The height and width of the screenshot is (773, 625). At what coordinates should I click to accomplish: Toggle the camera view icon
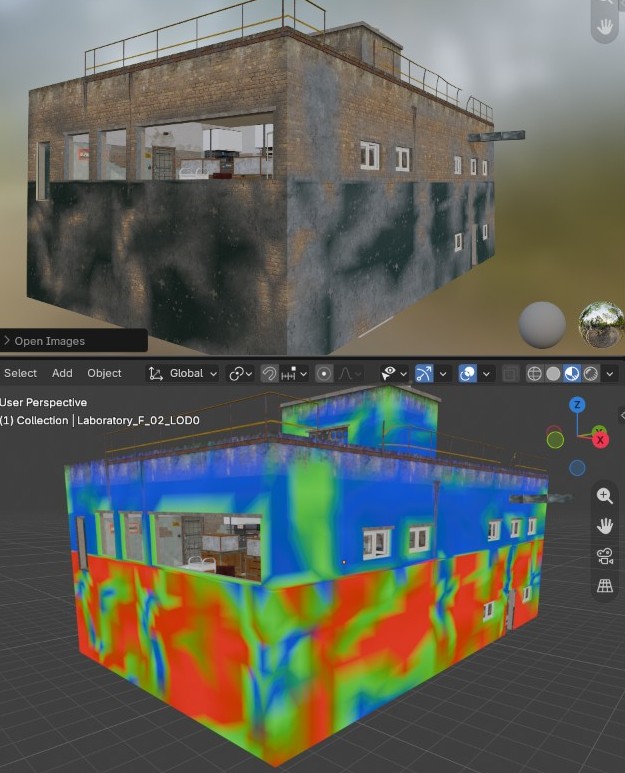[605, 556]
